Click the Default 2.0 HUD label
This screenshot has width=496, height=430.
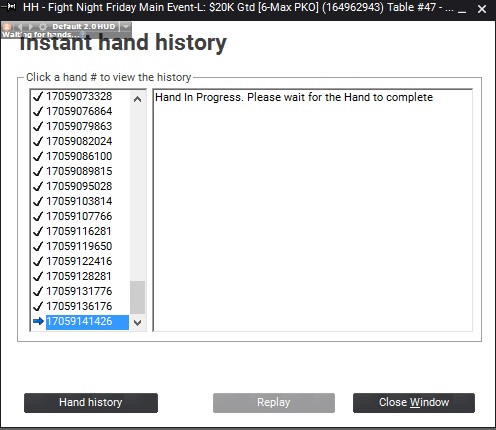click(84, 26)
